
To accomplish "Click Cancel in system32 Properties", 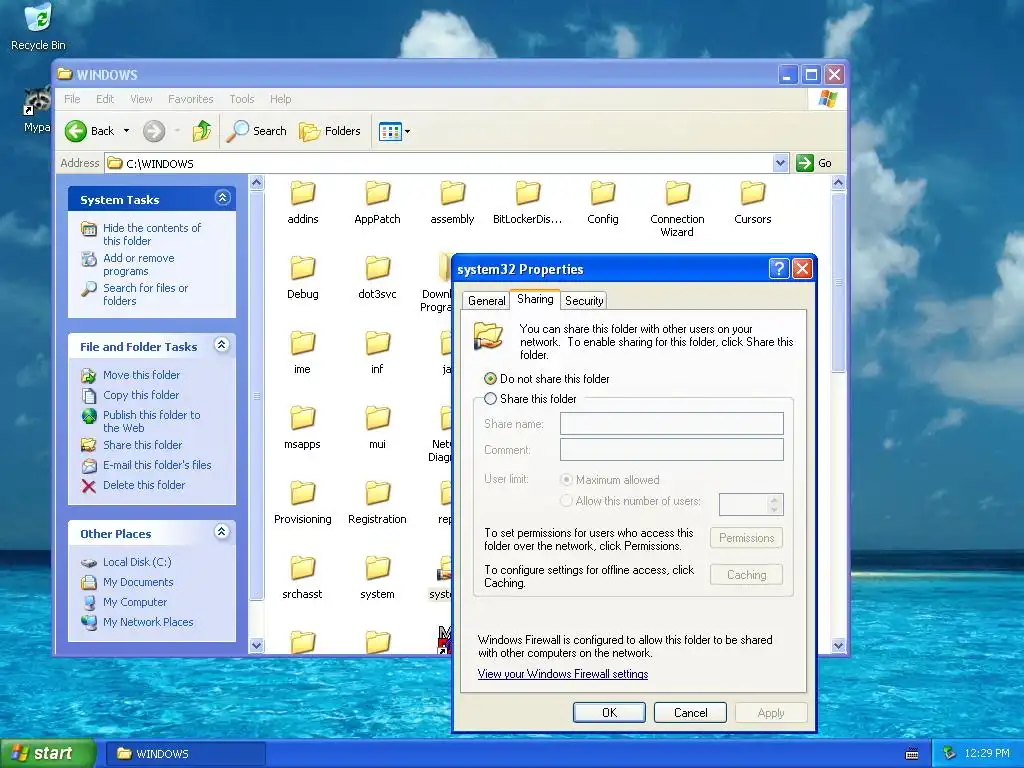I will (690, 712).
